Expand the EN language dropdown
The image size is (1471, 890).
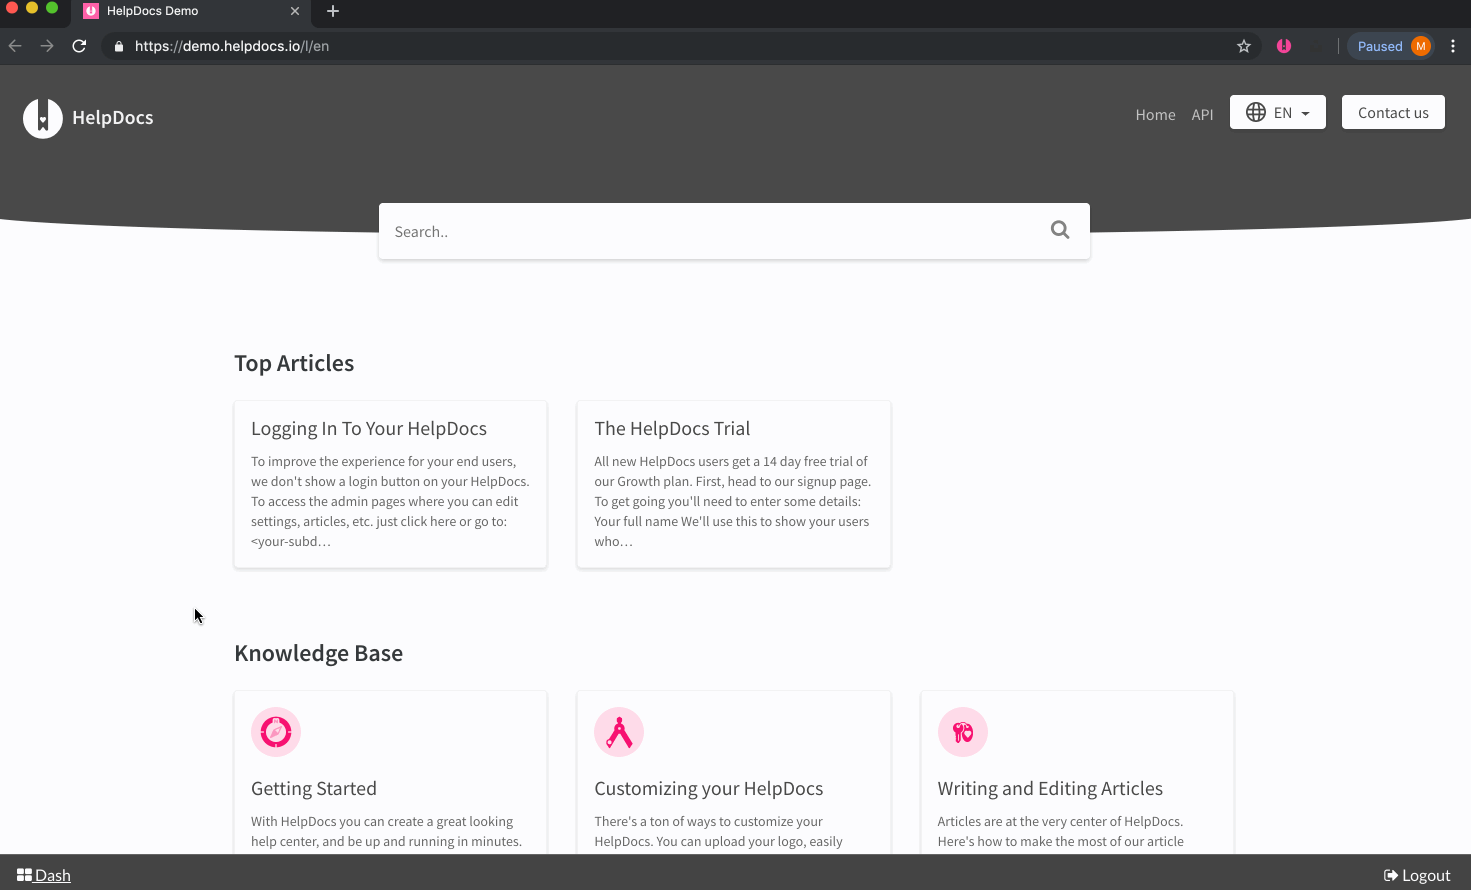point(1278,112)
